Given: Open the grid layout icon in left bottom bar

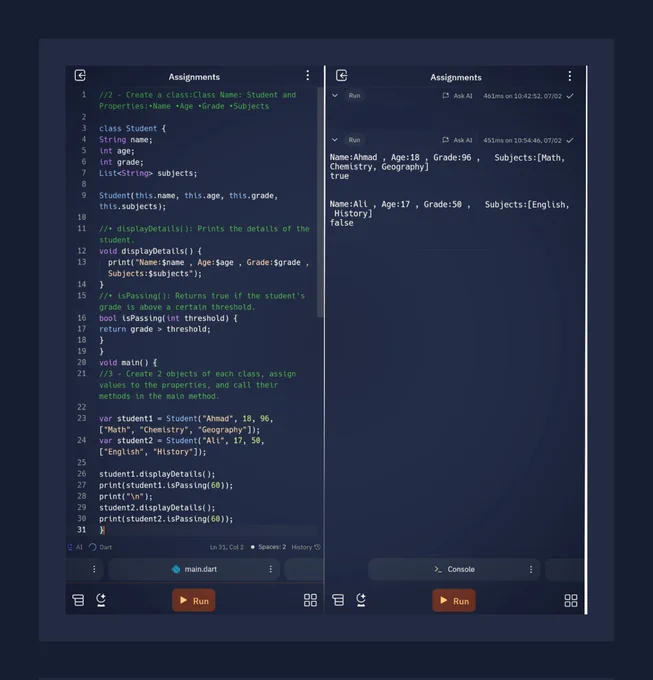Looking at the screenshot, I should [x=310, y=600].
